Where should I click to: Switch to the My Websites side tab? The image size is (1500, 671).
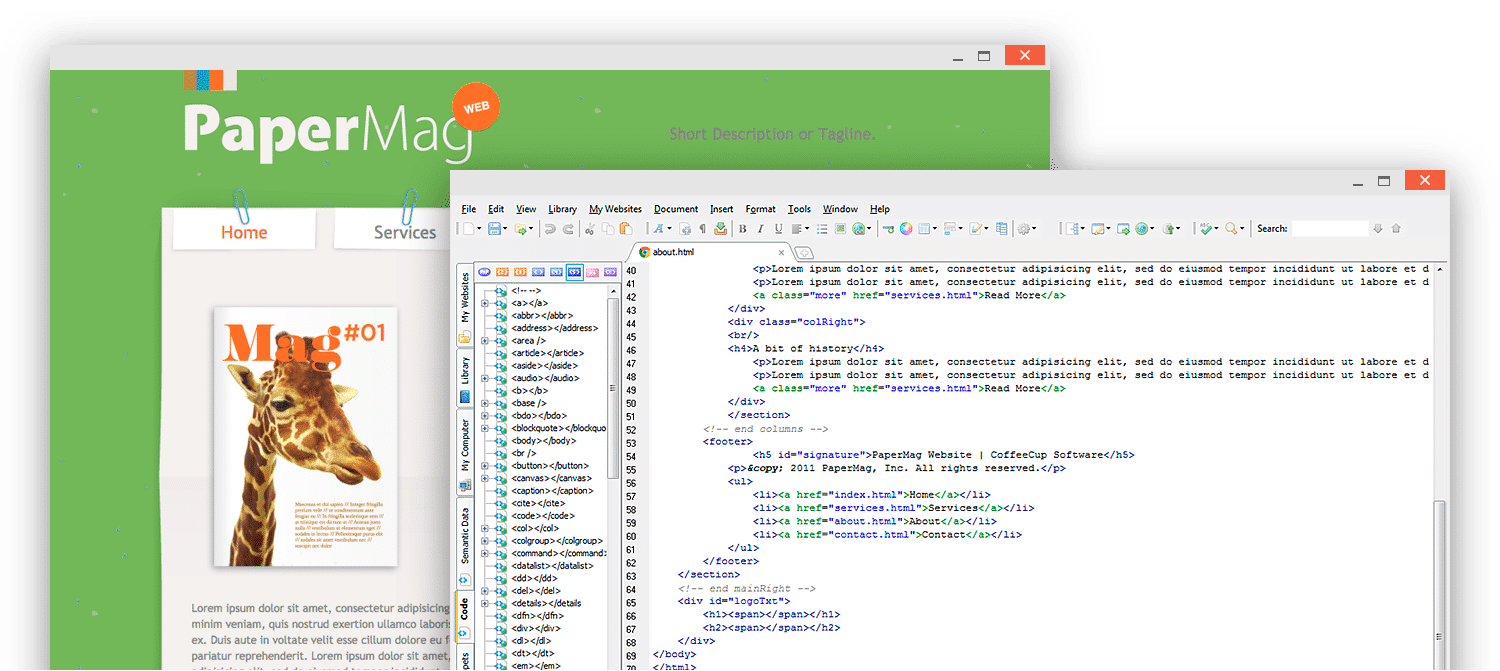tap(464, 305)
